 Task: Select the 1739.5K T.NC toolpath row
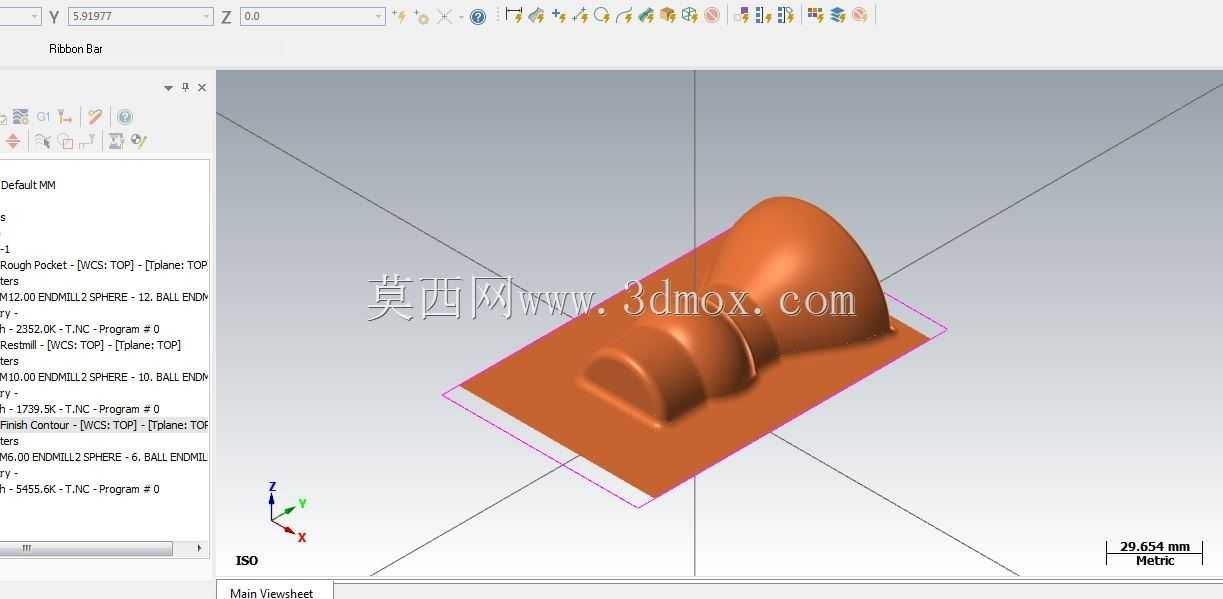(80, 409)
